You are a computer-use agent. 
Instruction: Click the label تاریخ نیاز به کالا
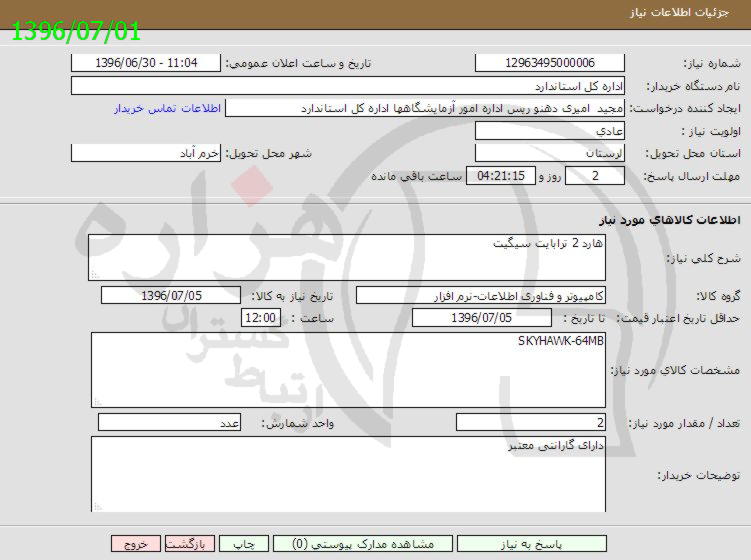[293, 297]
